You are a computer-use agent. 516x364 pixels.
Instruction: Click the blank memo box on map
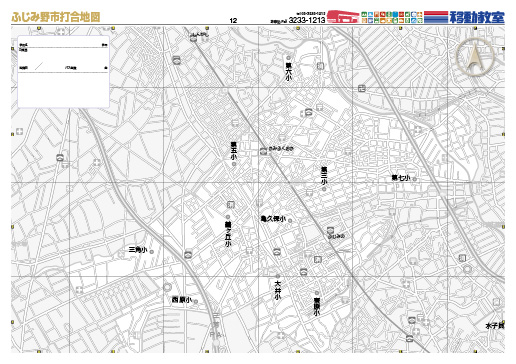click(x=63, y=71)
